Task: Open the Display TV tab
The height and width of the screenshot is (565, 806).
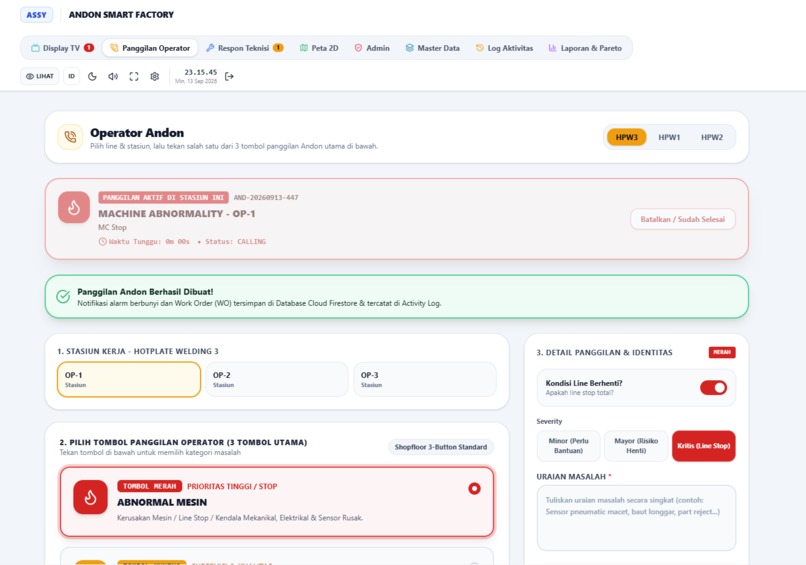Action: (x=62, y=48)
